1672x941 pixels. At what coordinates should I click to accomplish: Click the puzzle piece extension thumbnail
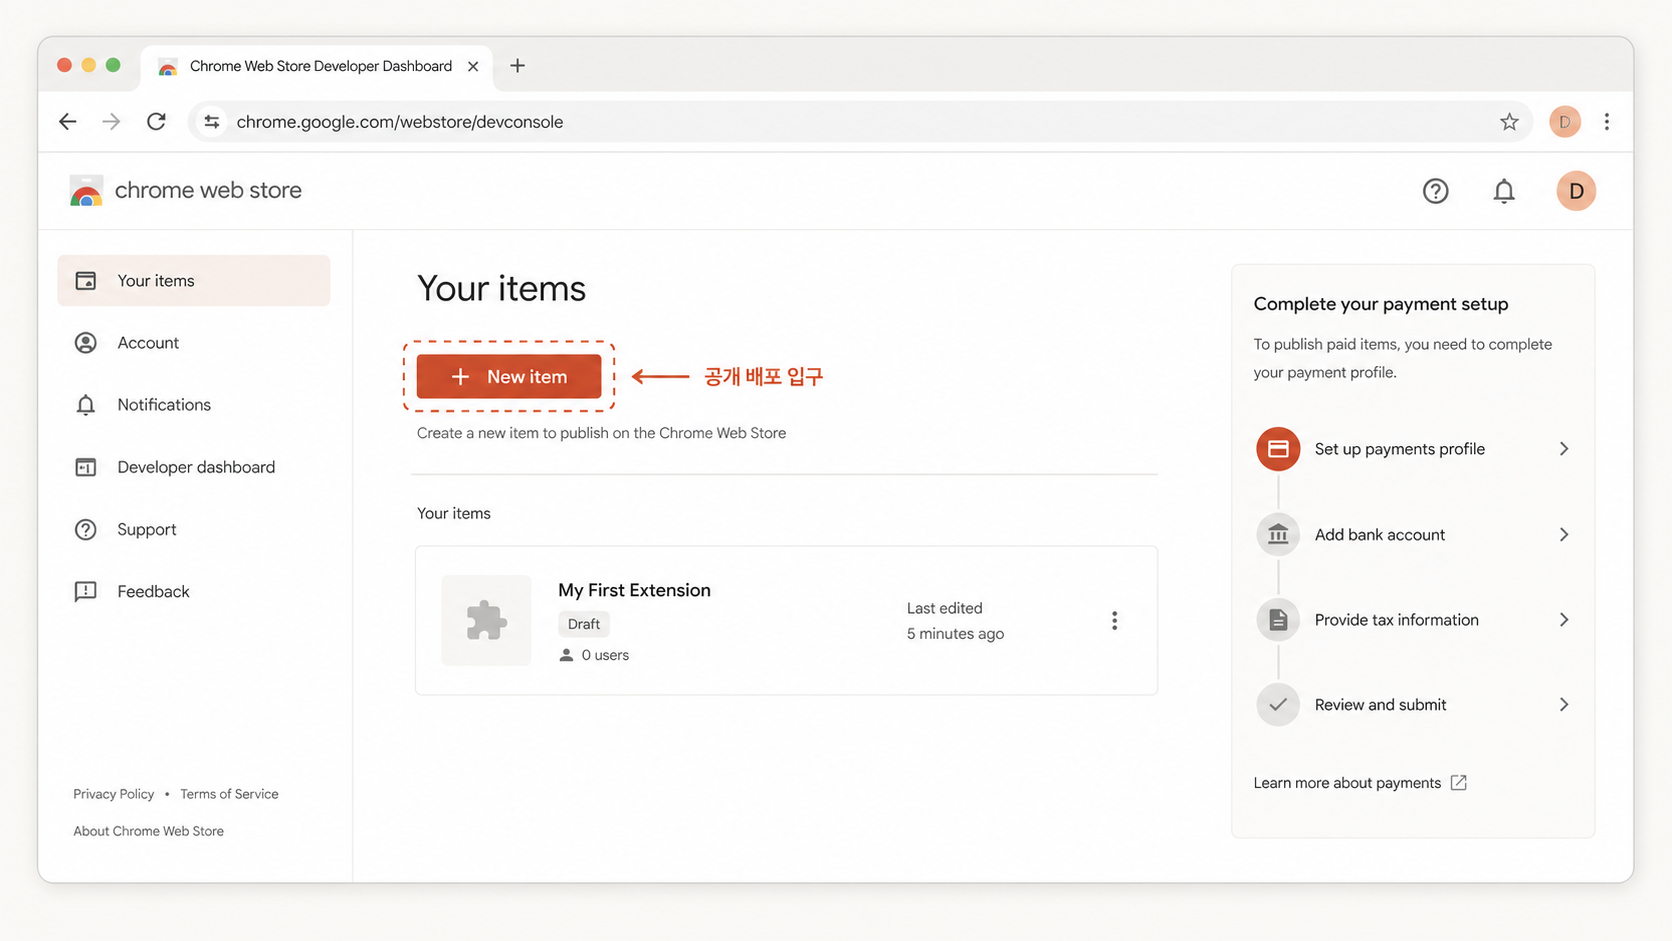(x=486, y=620)
